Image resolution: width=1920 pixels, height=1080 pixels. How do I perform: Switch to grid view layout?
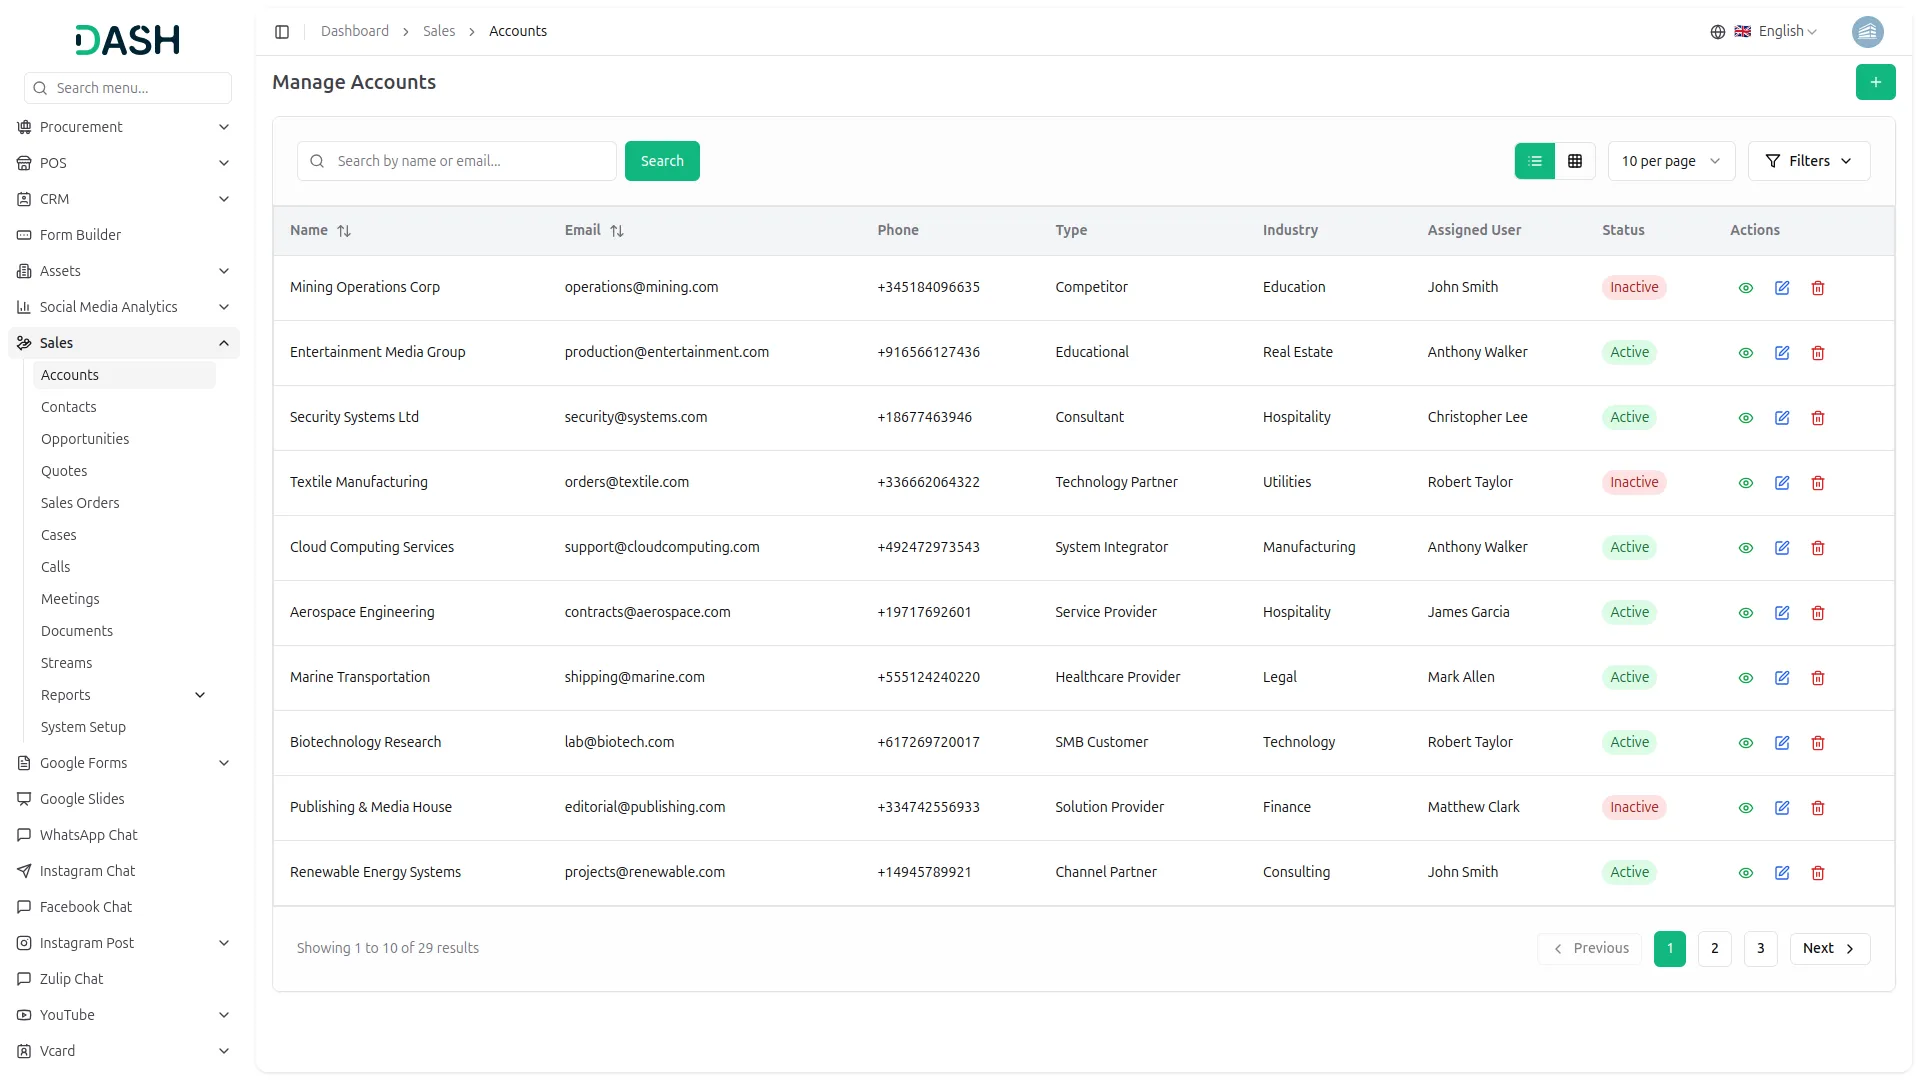1575,161
